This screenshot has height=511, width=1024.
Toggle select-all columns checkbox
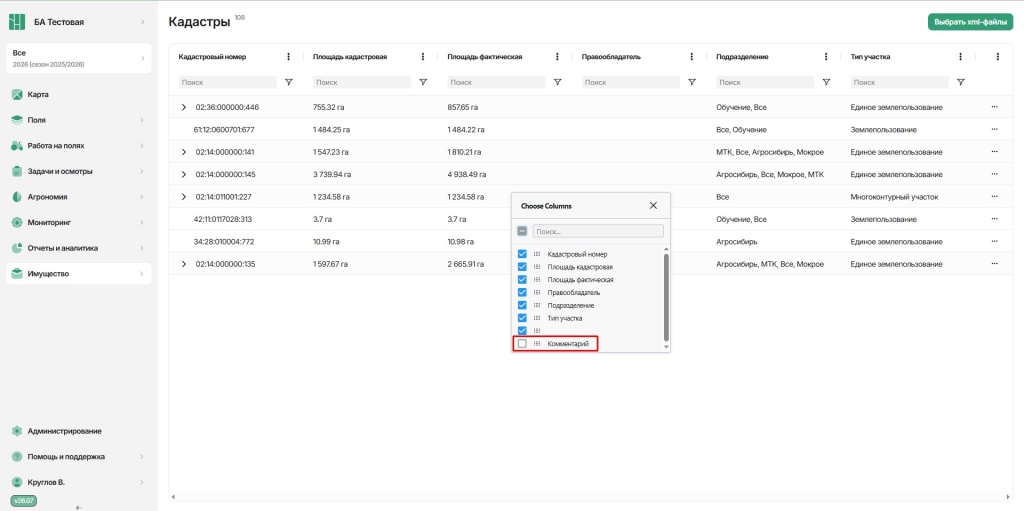tap(522, 231)
